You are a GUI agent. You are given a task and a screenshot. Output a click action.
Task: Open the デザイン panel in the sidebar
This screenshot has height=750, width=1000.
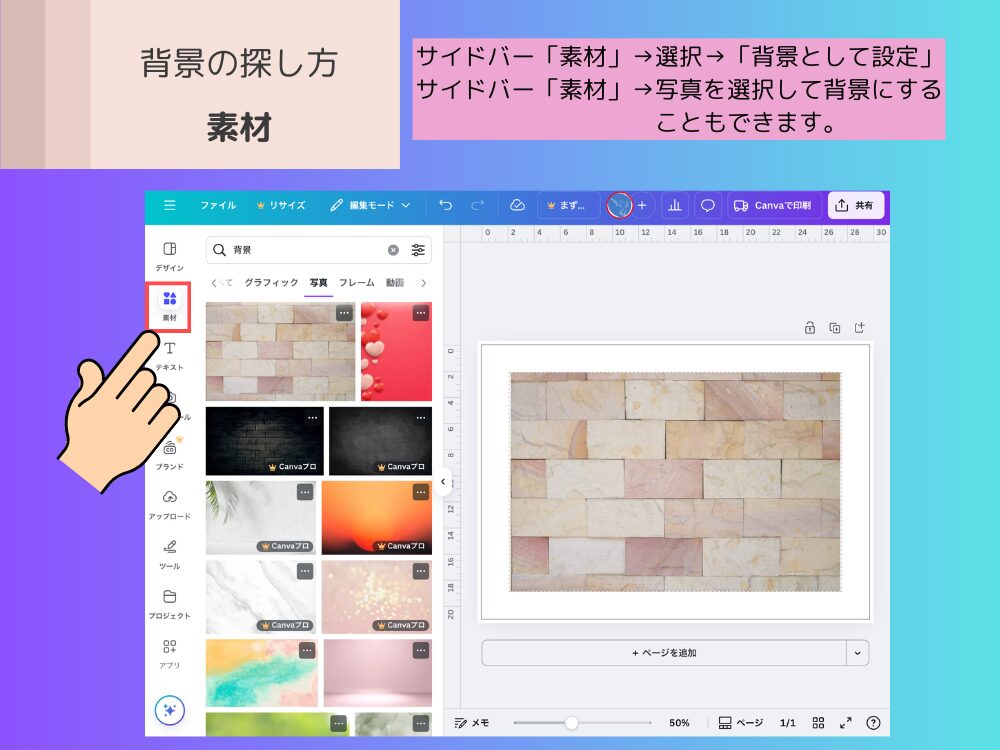(x=170, y=255)
